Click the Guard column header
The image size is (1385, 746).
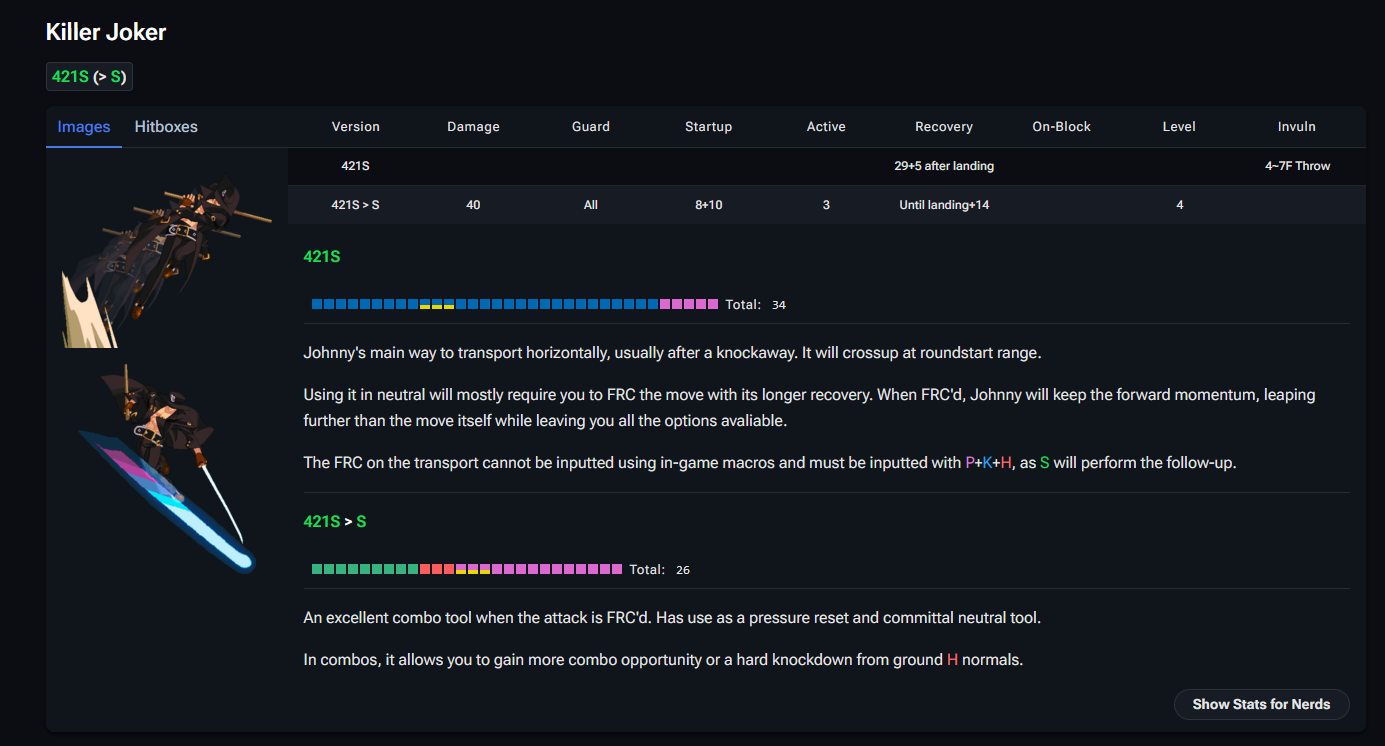[591, 127]
